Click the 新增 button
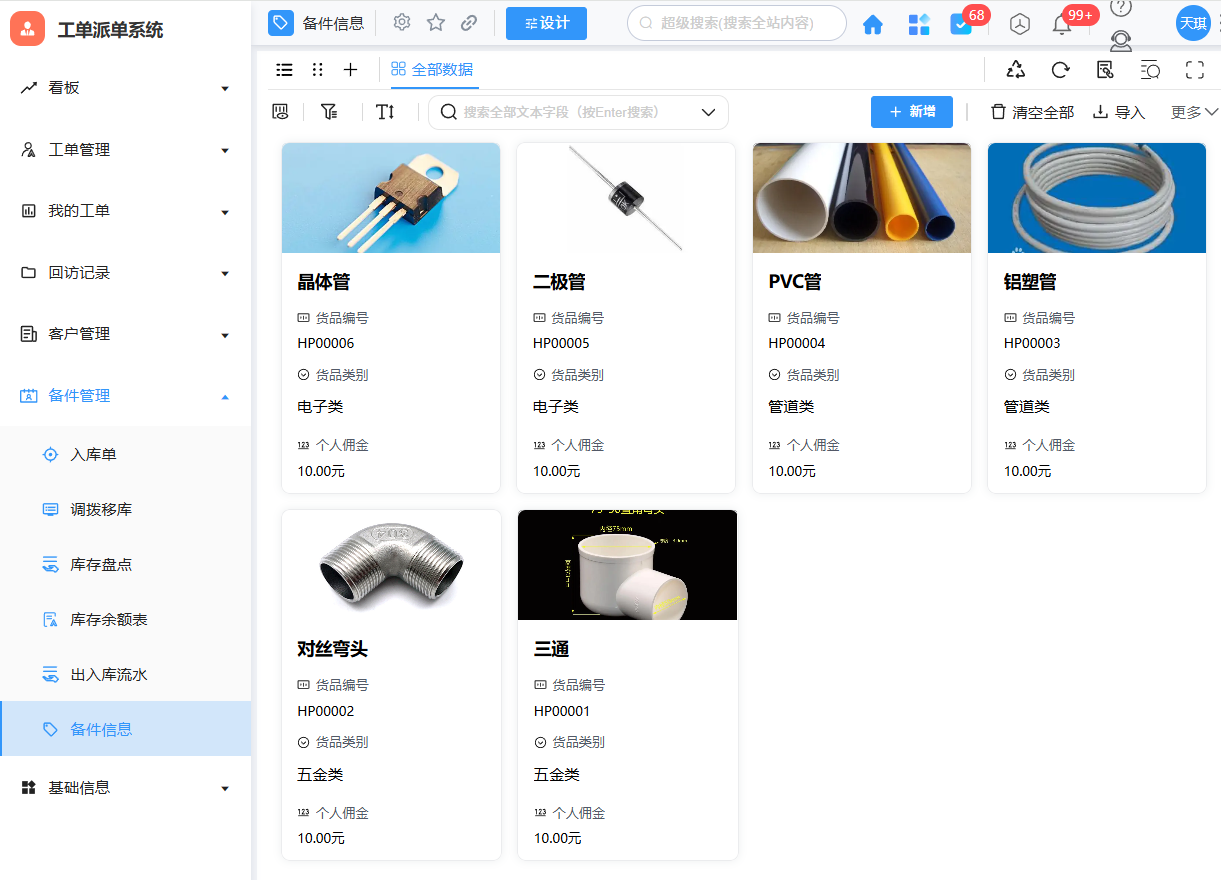1221x880 pixels. (x=911, y=112)
